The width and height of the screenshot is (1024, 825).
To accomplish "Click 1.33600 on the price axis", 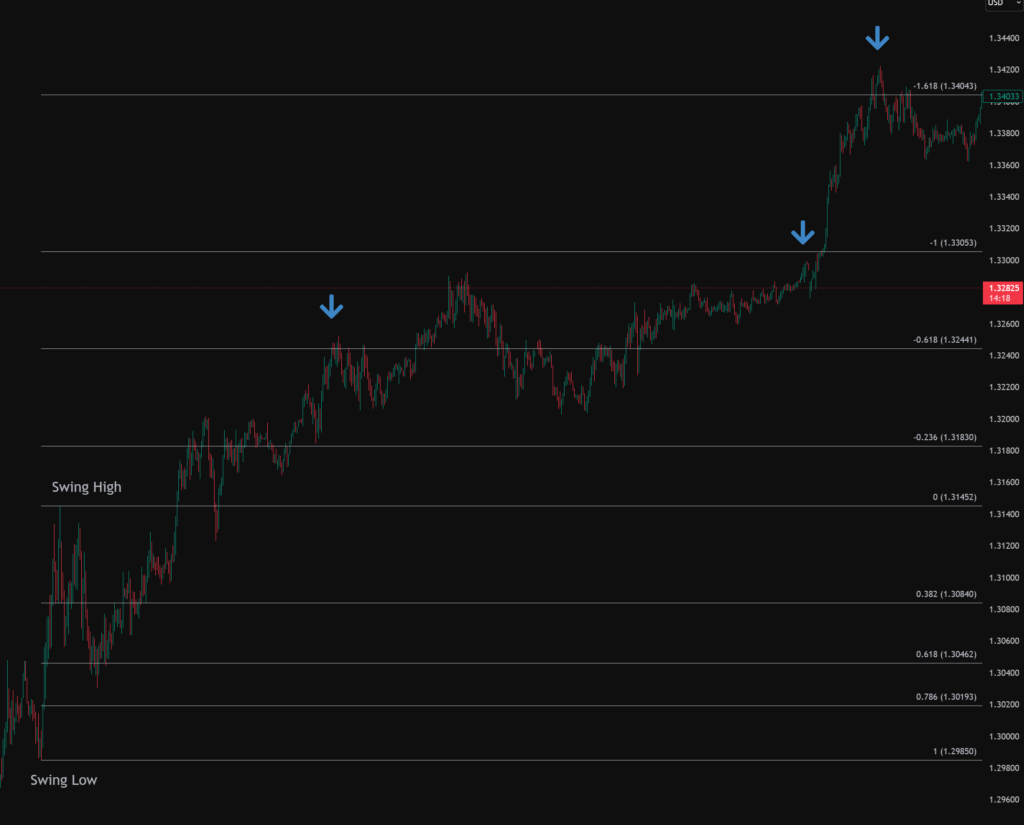I will pos(1004,165).
